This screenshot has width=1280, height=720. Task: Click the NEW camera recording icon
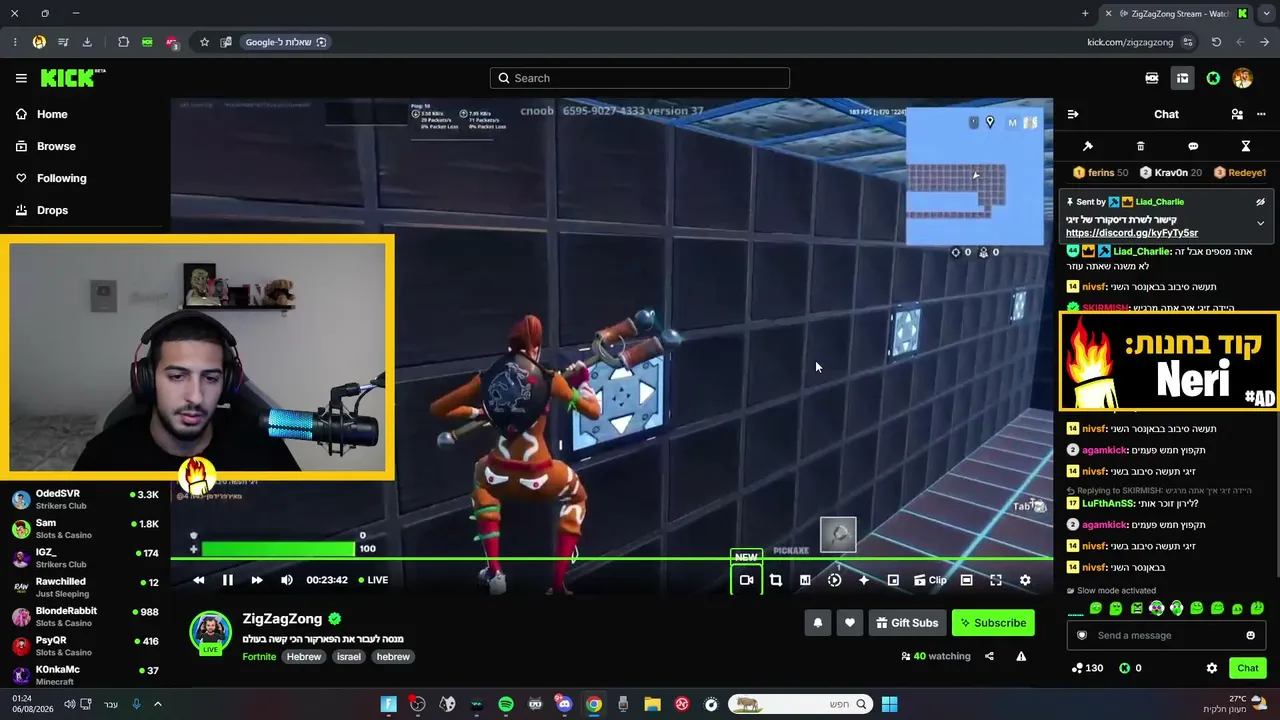tap(746, 580)
